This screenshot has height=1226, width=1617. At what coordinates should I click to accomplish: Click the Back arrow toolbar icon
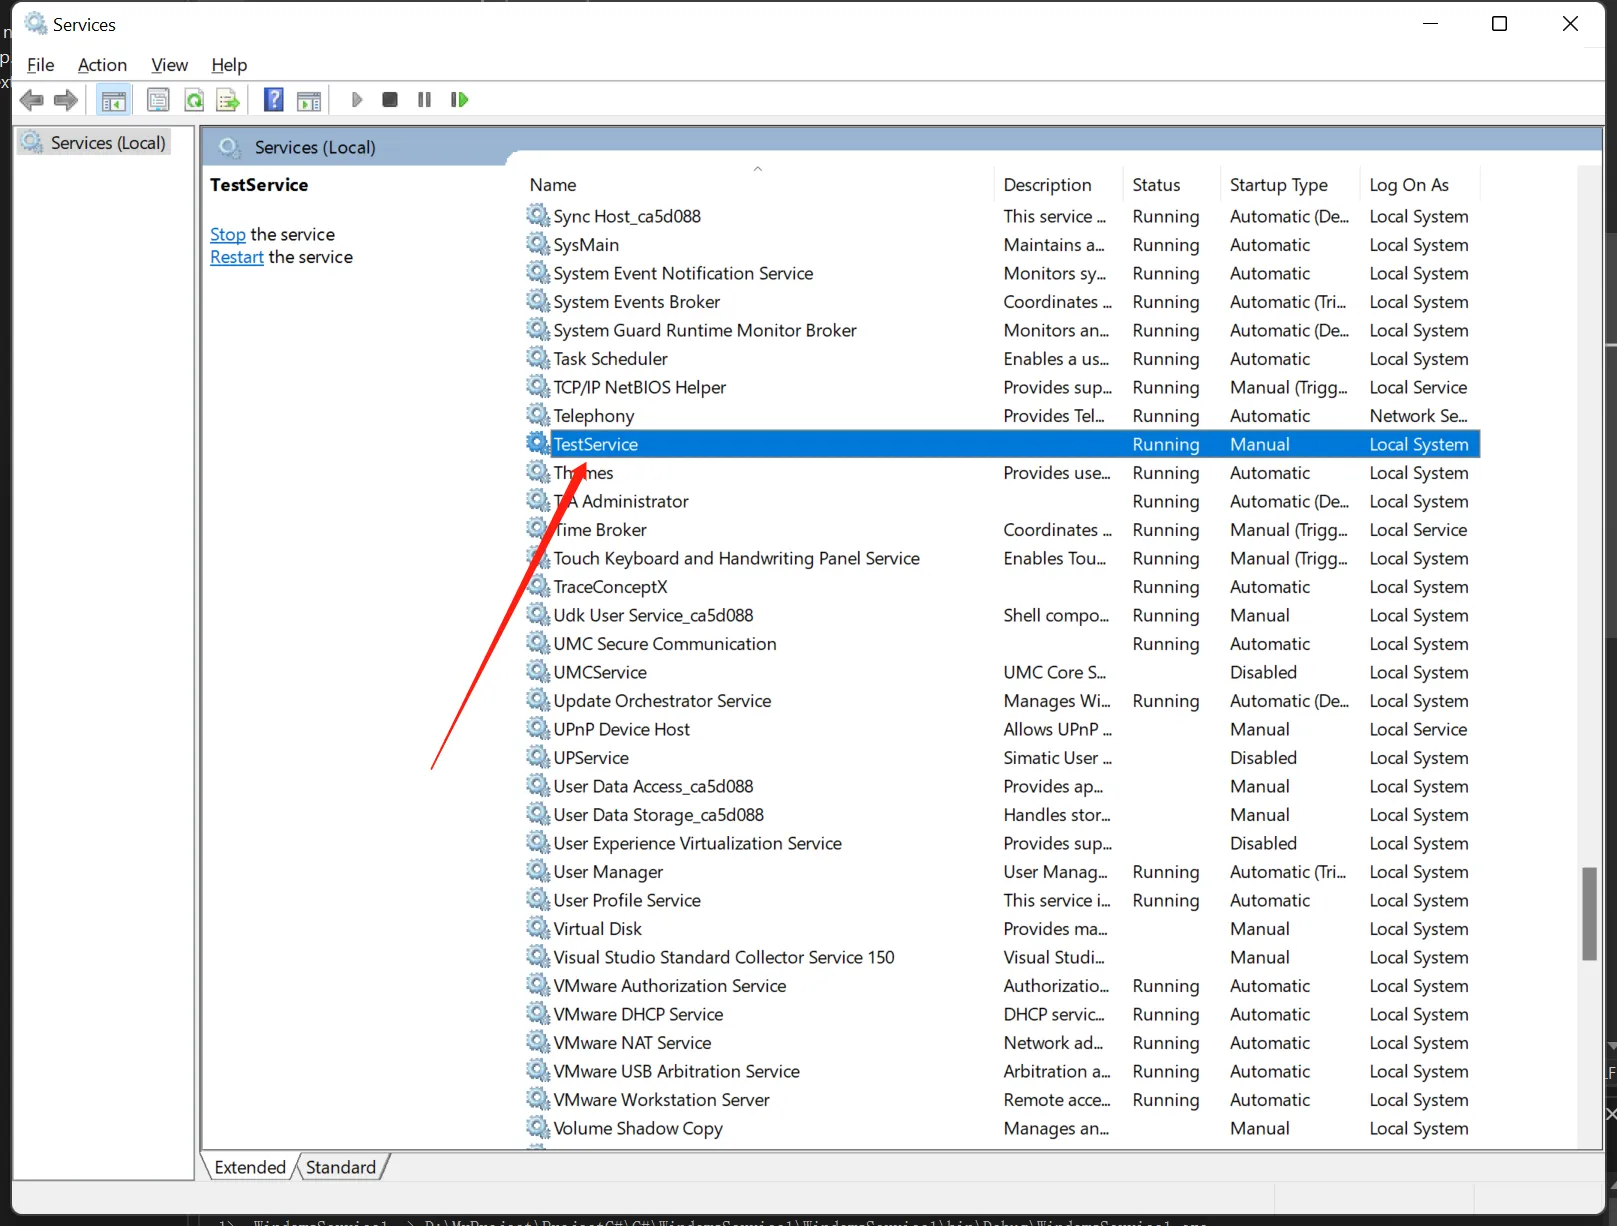click(32, 100)
